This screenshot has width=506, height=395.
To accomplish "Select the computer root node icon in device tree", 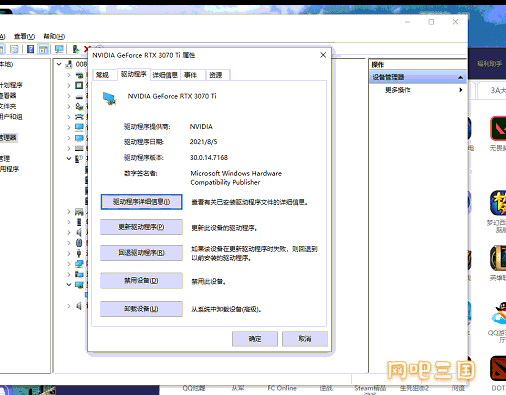I will [69, 64].
